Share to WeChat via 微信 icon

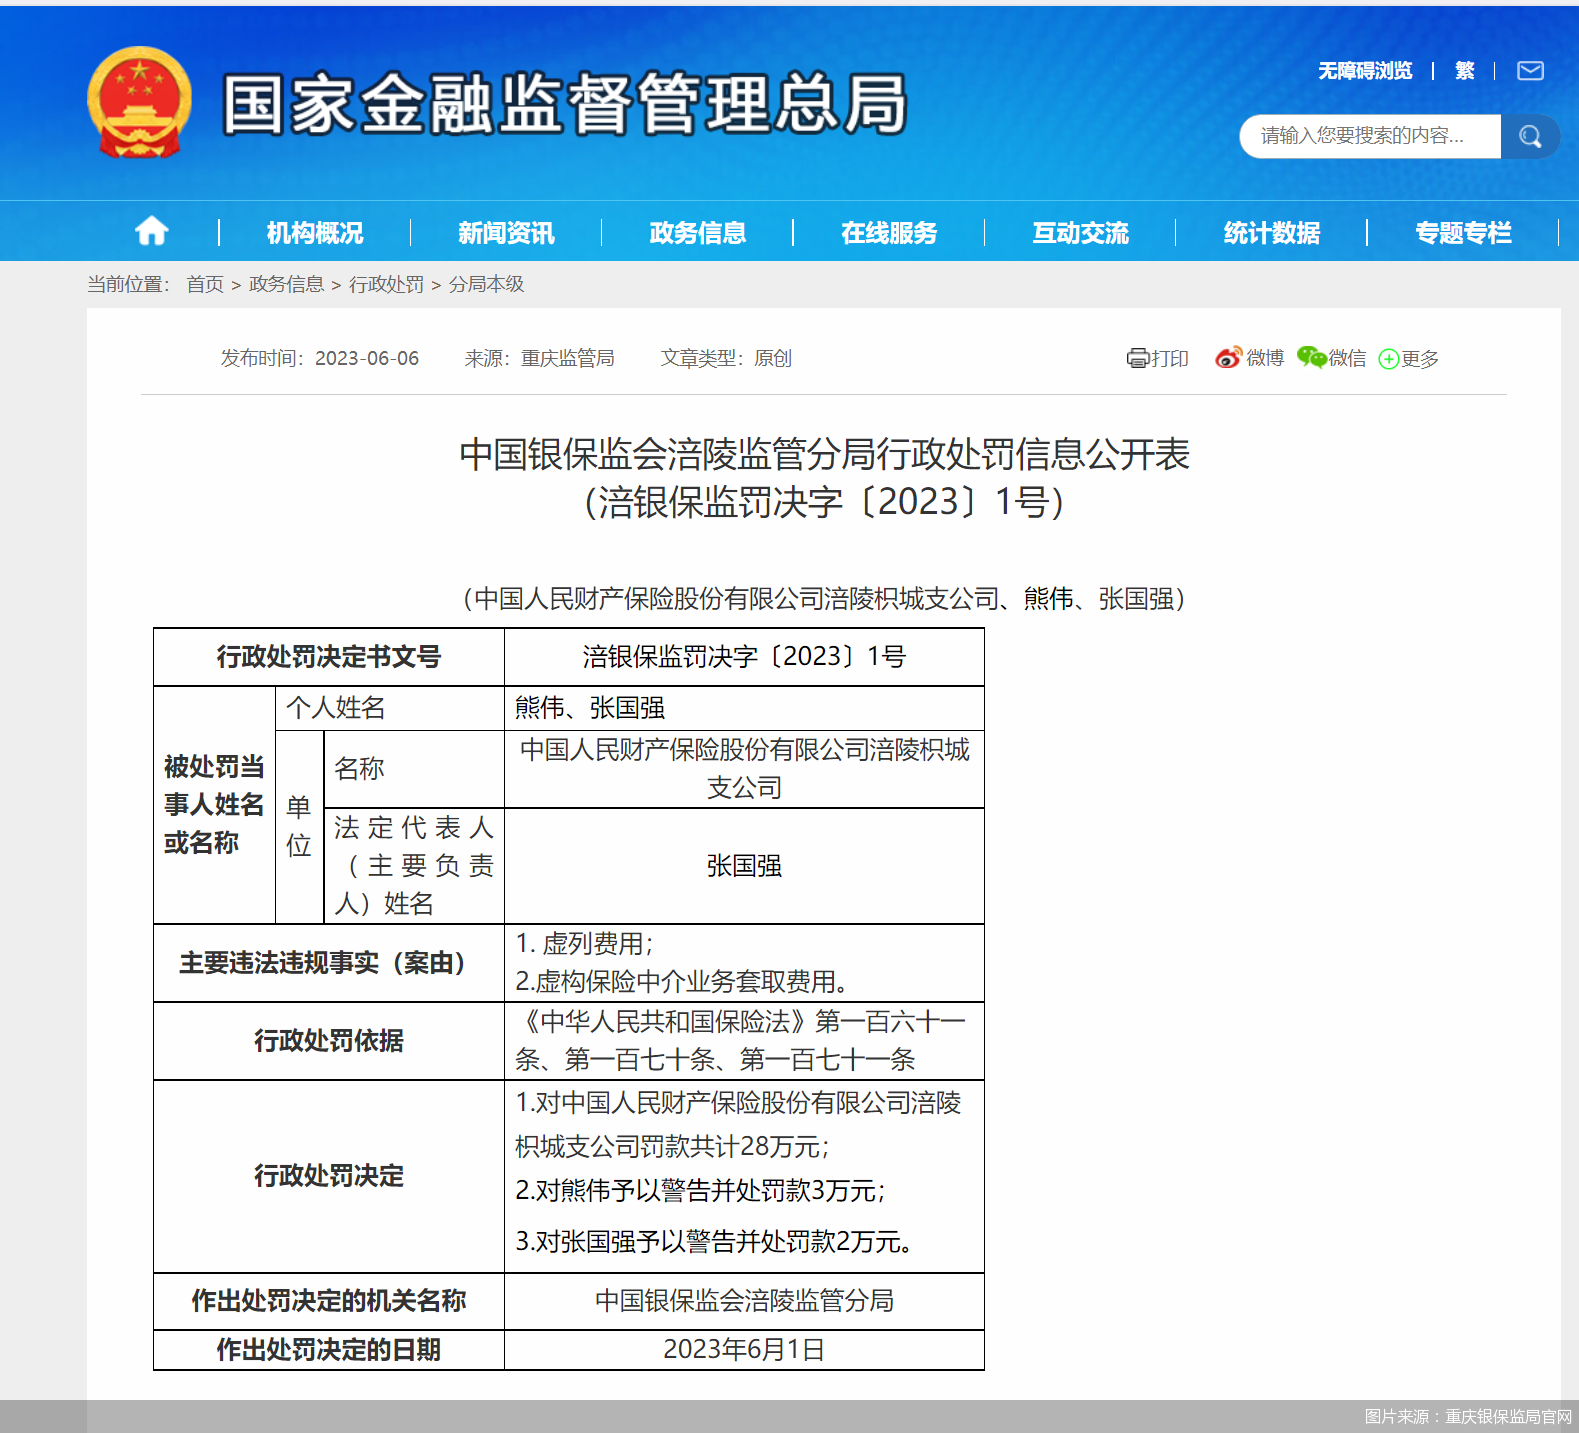(x=1331, y=358)
